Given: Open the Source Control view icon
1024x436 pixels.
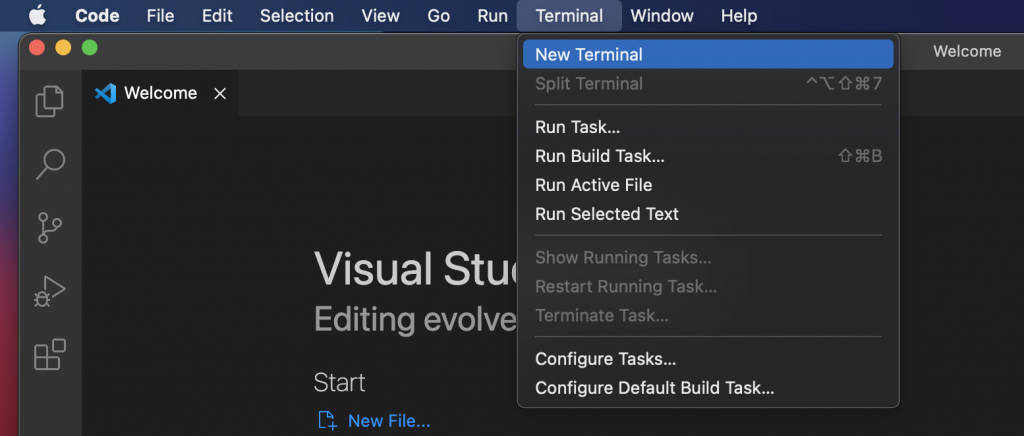Looking at the screenshot, I should [x=50, y=227].
